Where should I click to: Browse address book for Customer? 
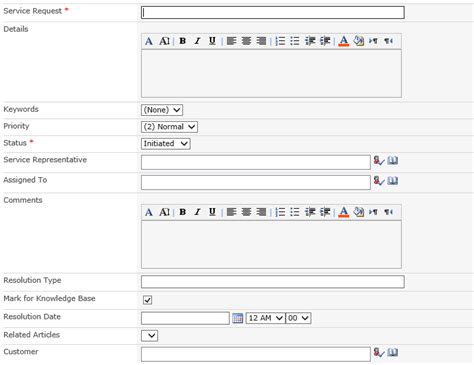[x=393, y=352]
